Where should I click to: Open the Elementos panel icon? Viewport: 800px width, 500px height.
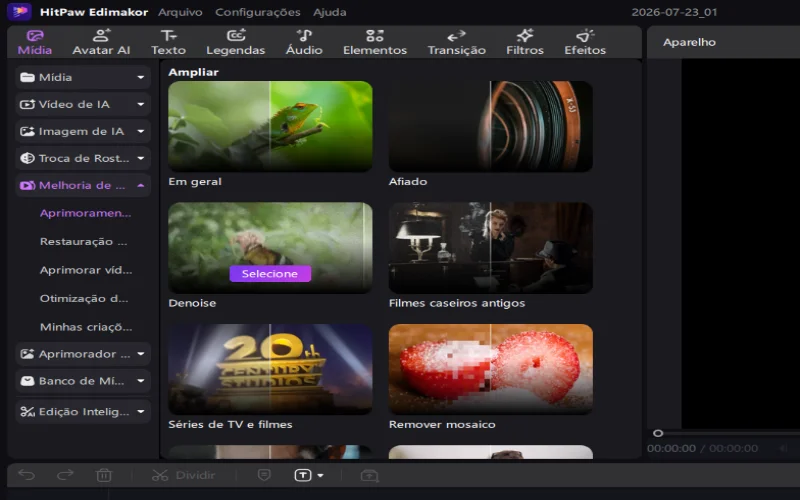point(374,35)
